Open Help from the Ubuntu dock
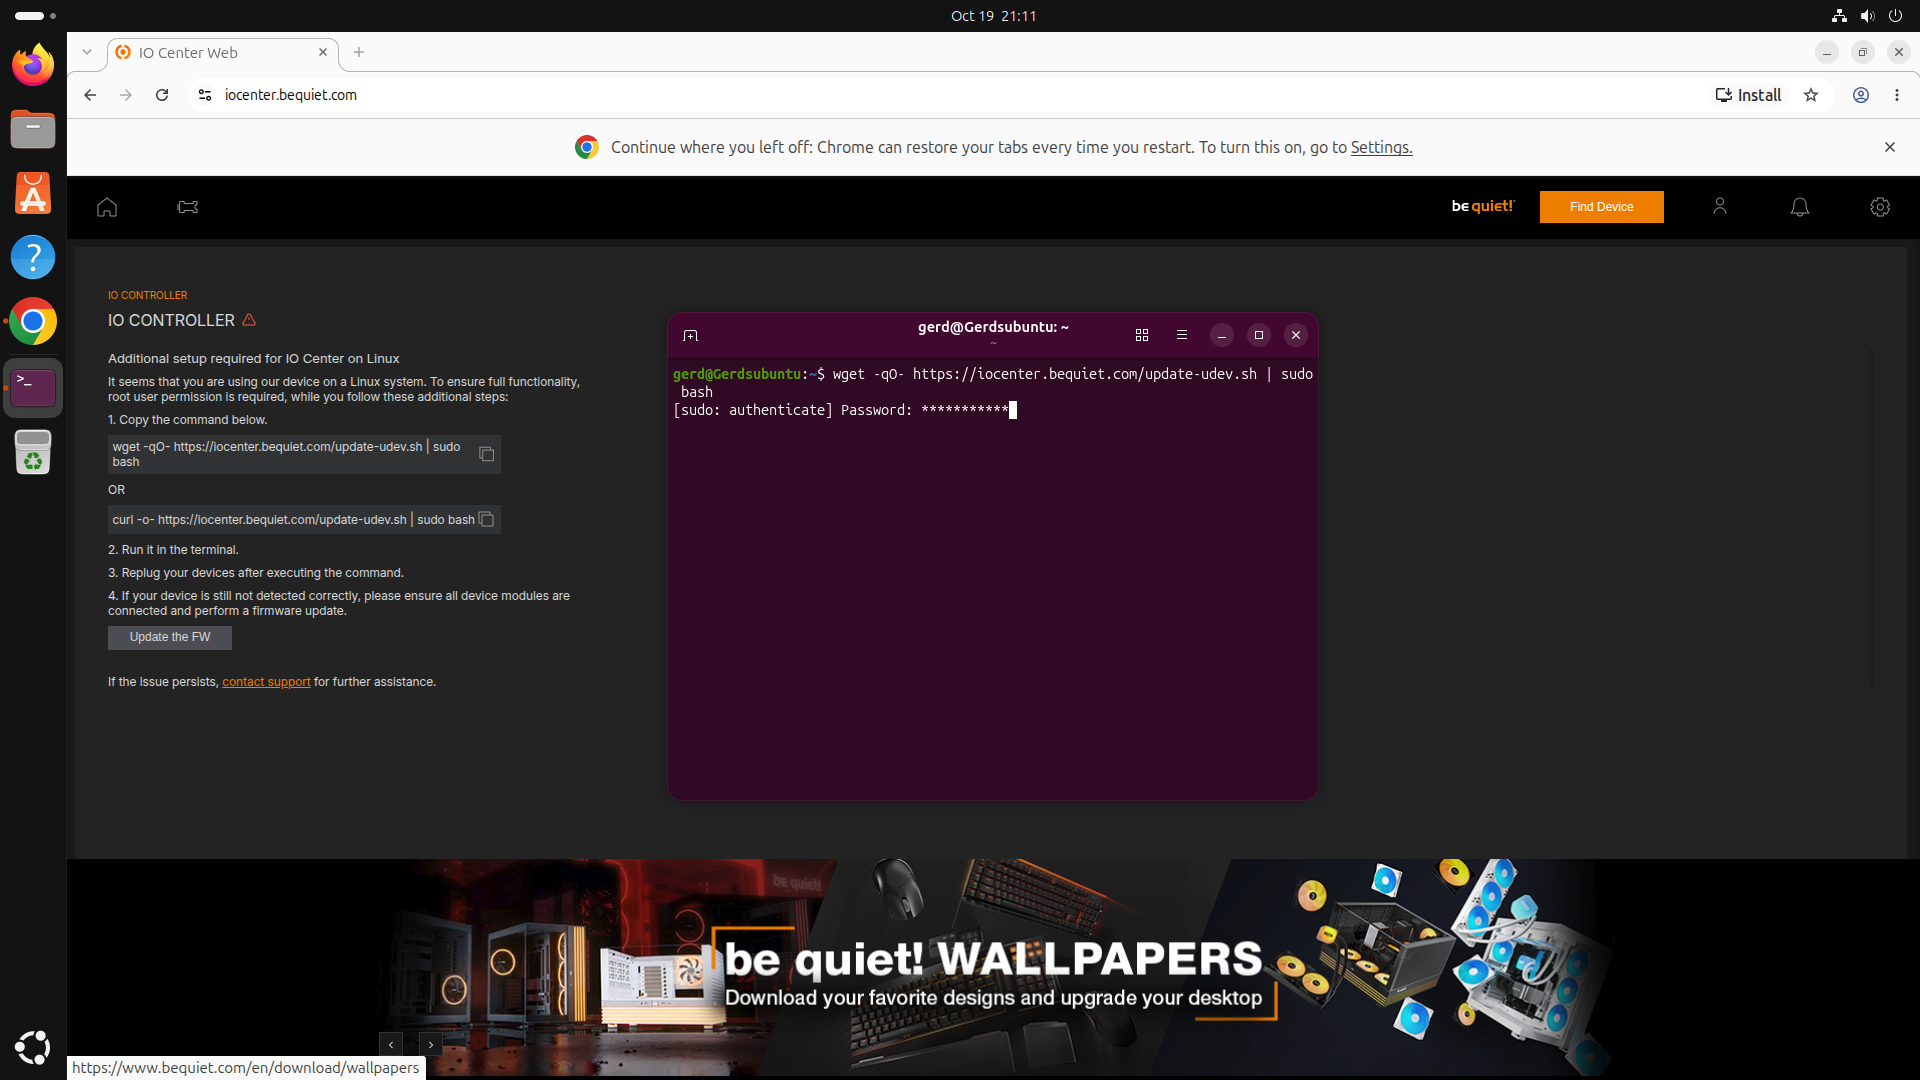Image resolution: width=1920 pixels, height=1080 pixels. click(33, 257)
